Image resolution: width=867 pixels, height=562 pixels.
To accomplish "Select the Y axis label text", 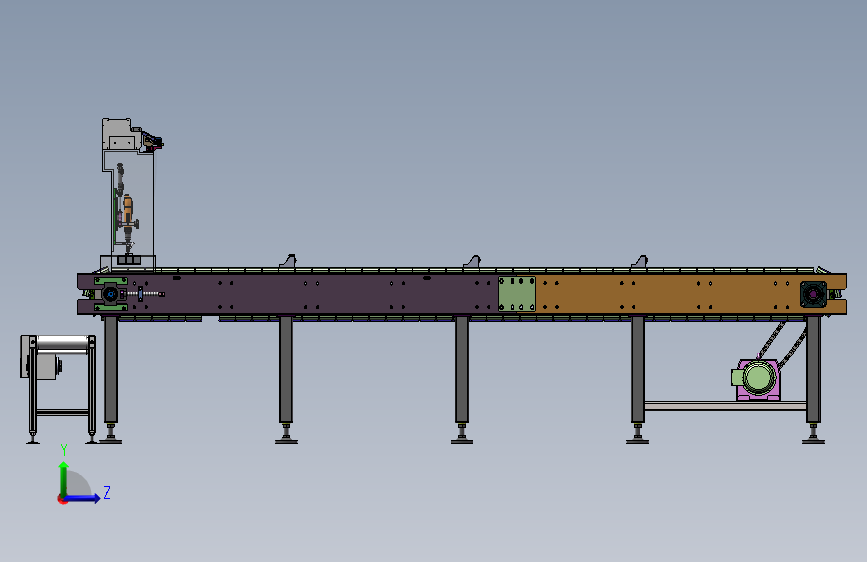I will pyautogui.click(x=64, y=450).
